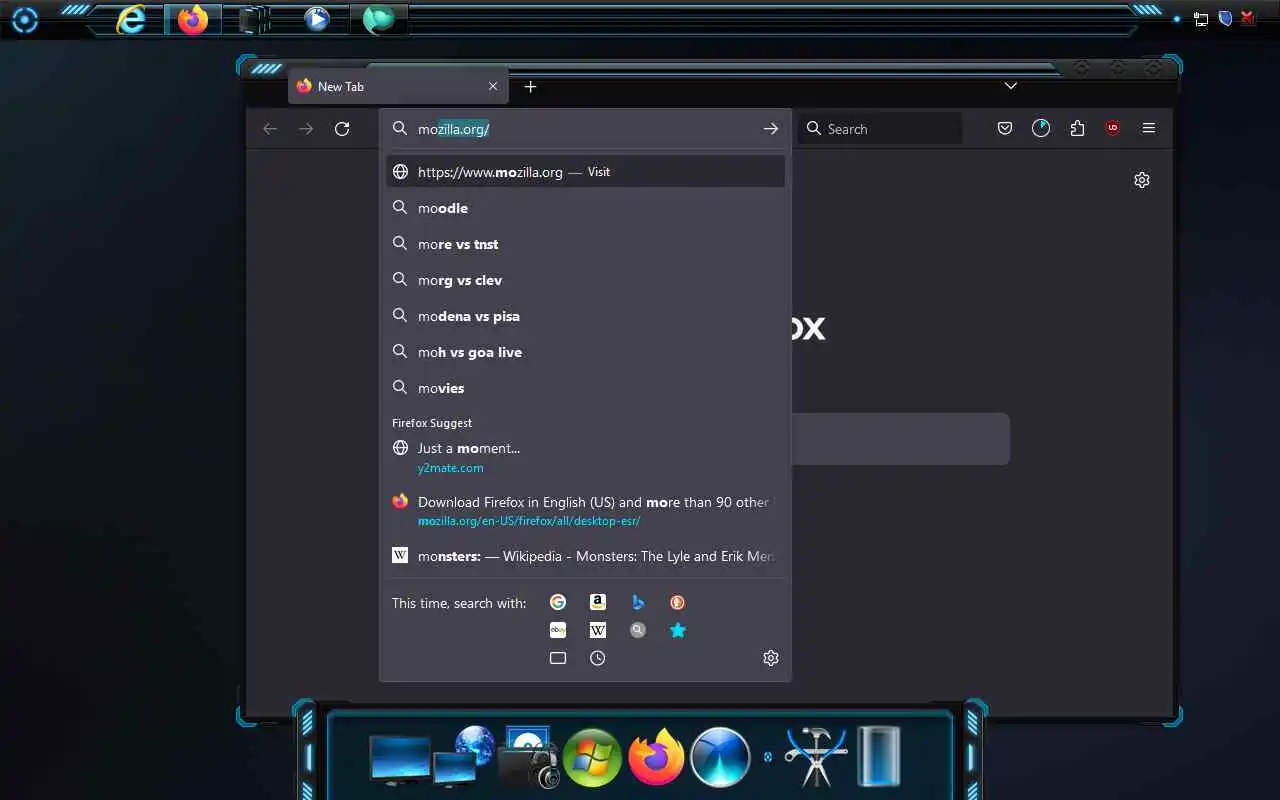Open the uBlock Origin extension
The height and width of the screenshot is (800, 1280).
tap(1113, 128)
